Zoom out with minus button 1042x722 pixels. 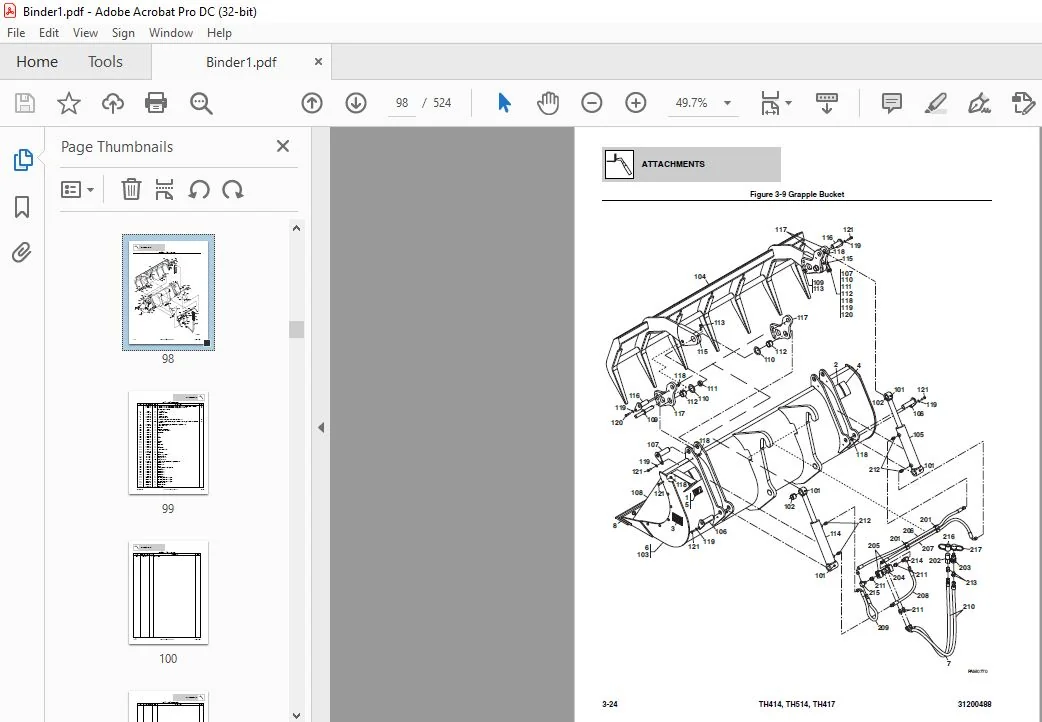pos(591,103)
